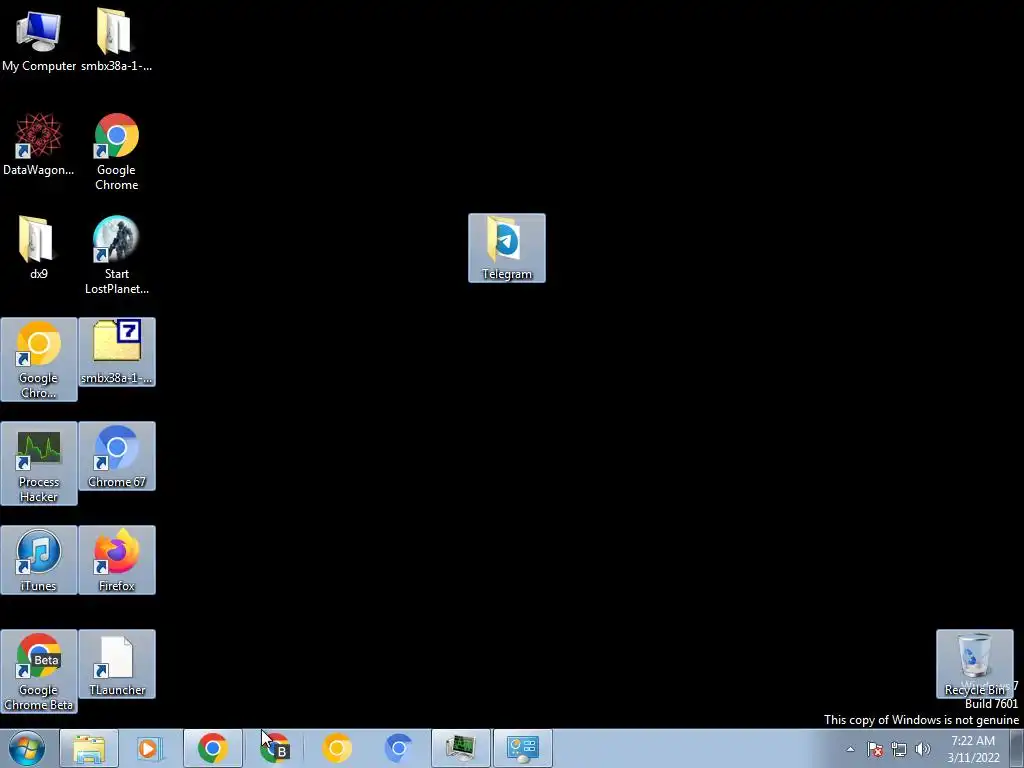Open yellow Chrome Canary taskbar icon
This screenshot has height=768, width=1024.
(x=337, y=748)
